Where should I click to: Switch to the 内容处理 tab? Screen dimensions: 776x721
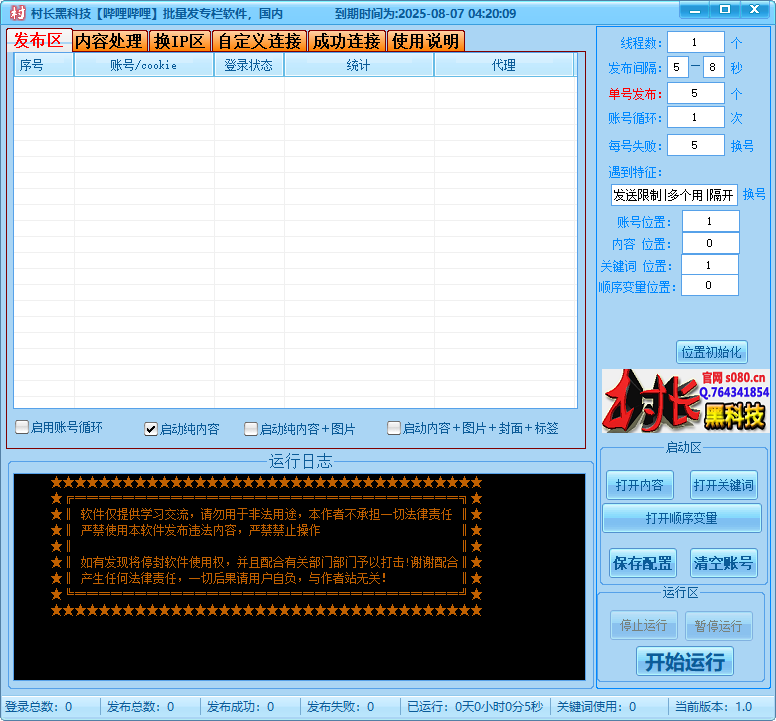pyautogui.click(x=109, y=41)
